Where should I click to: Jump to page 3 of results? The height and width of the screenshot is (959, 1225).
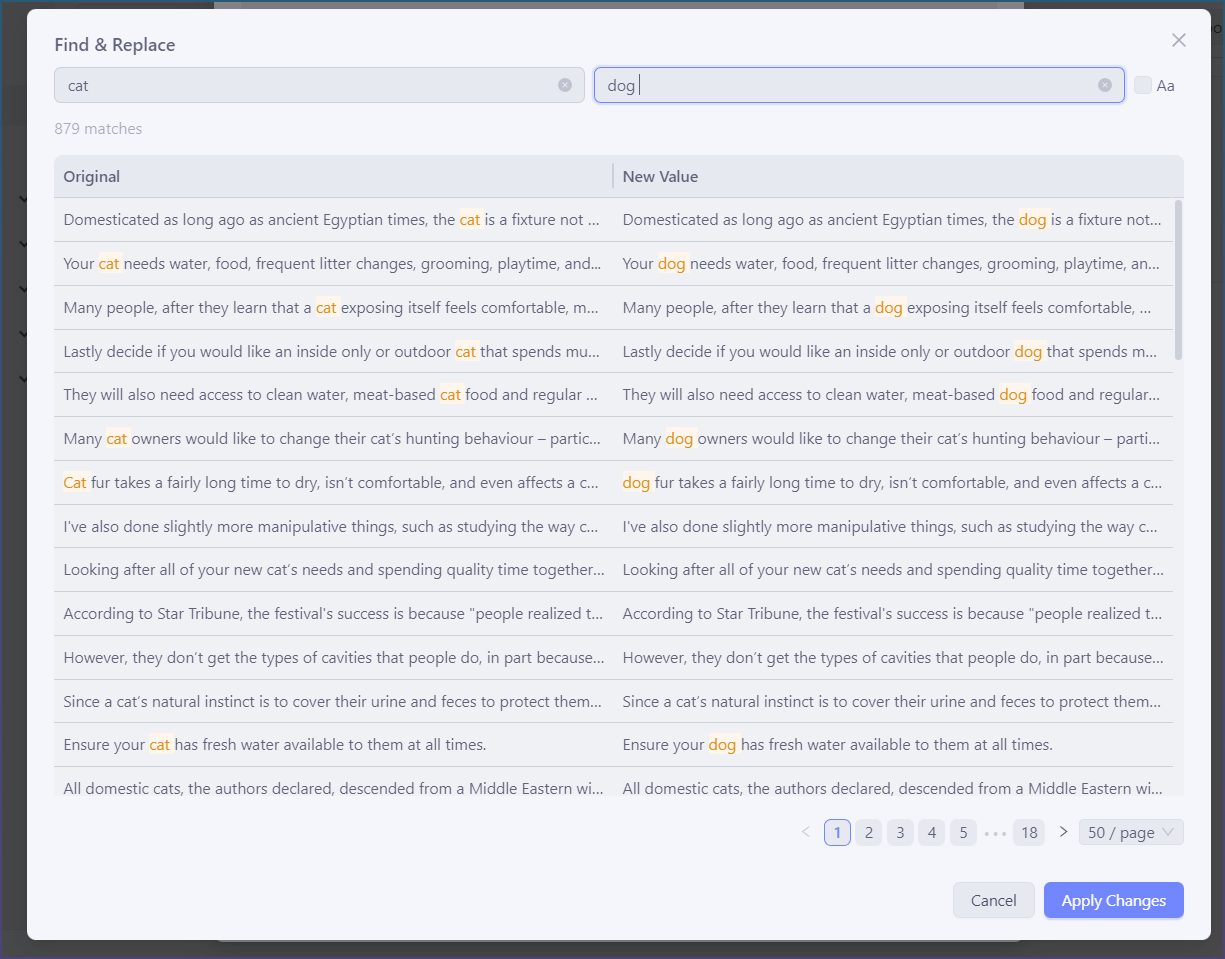click(900, 832)
